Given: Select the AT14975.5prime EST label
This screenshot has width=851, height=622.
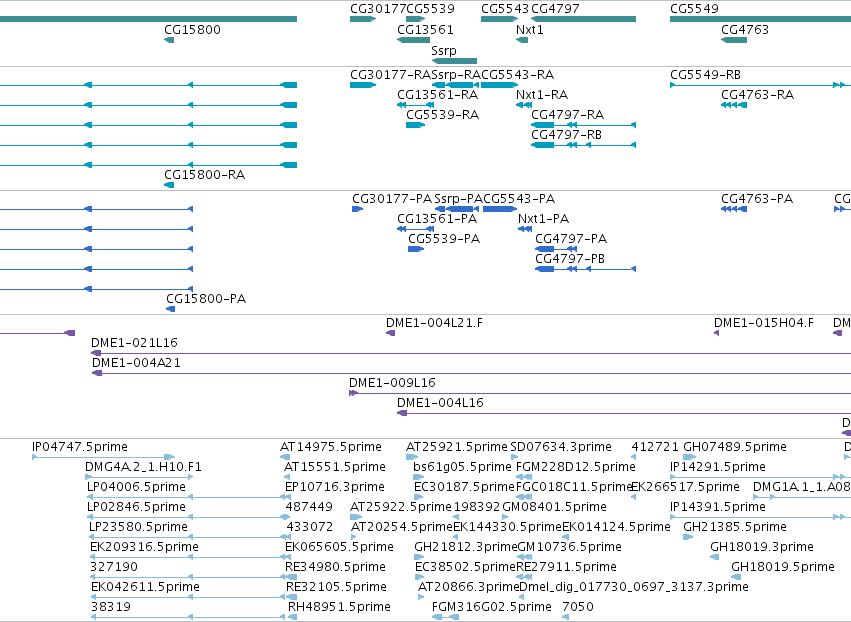Looking at the screenshot, I should click(x=331, y=447).
